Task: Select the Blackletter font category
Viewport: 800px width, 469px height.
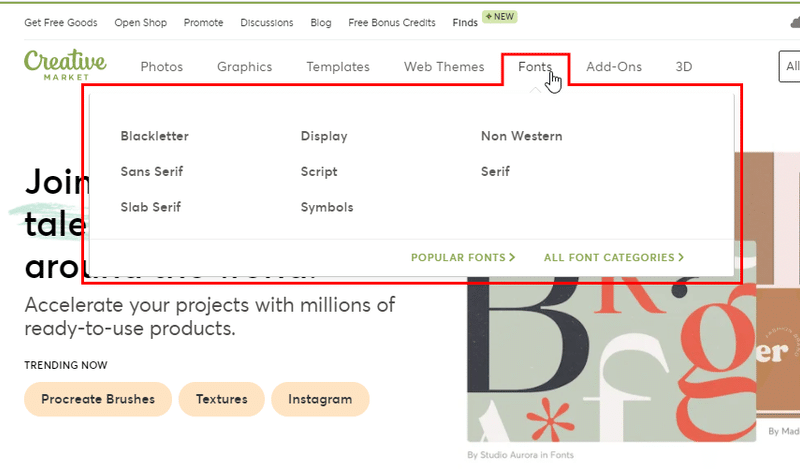Action: click(155, 136)
